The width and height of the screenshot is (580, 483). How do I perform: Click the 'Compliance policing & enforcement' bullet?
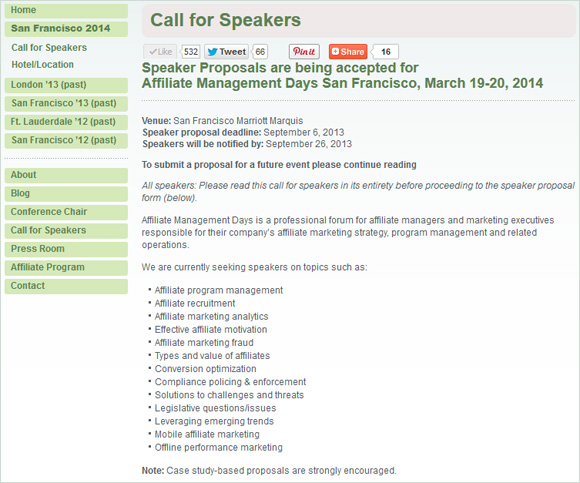click(230, 382)
